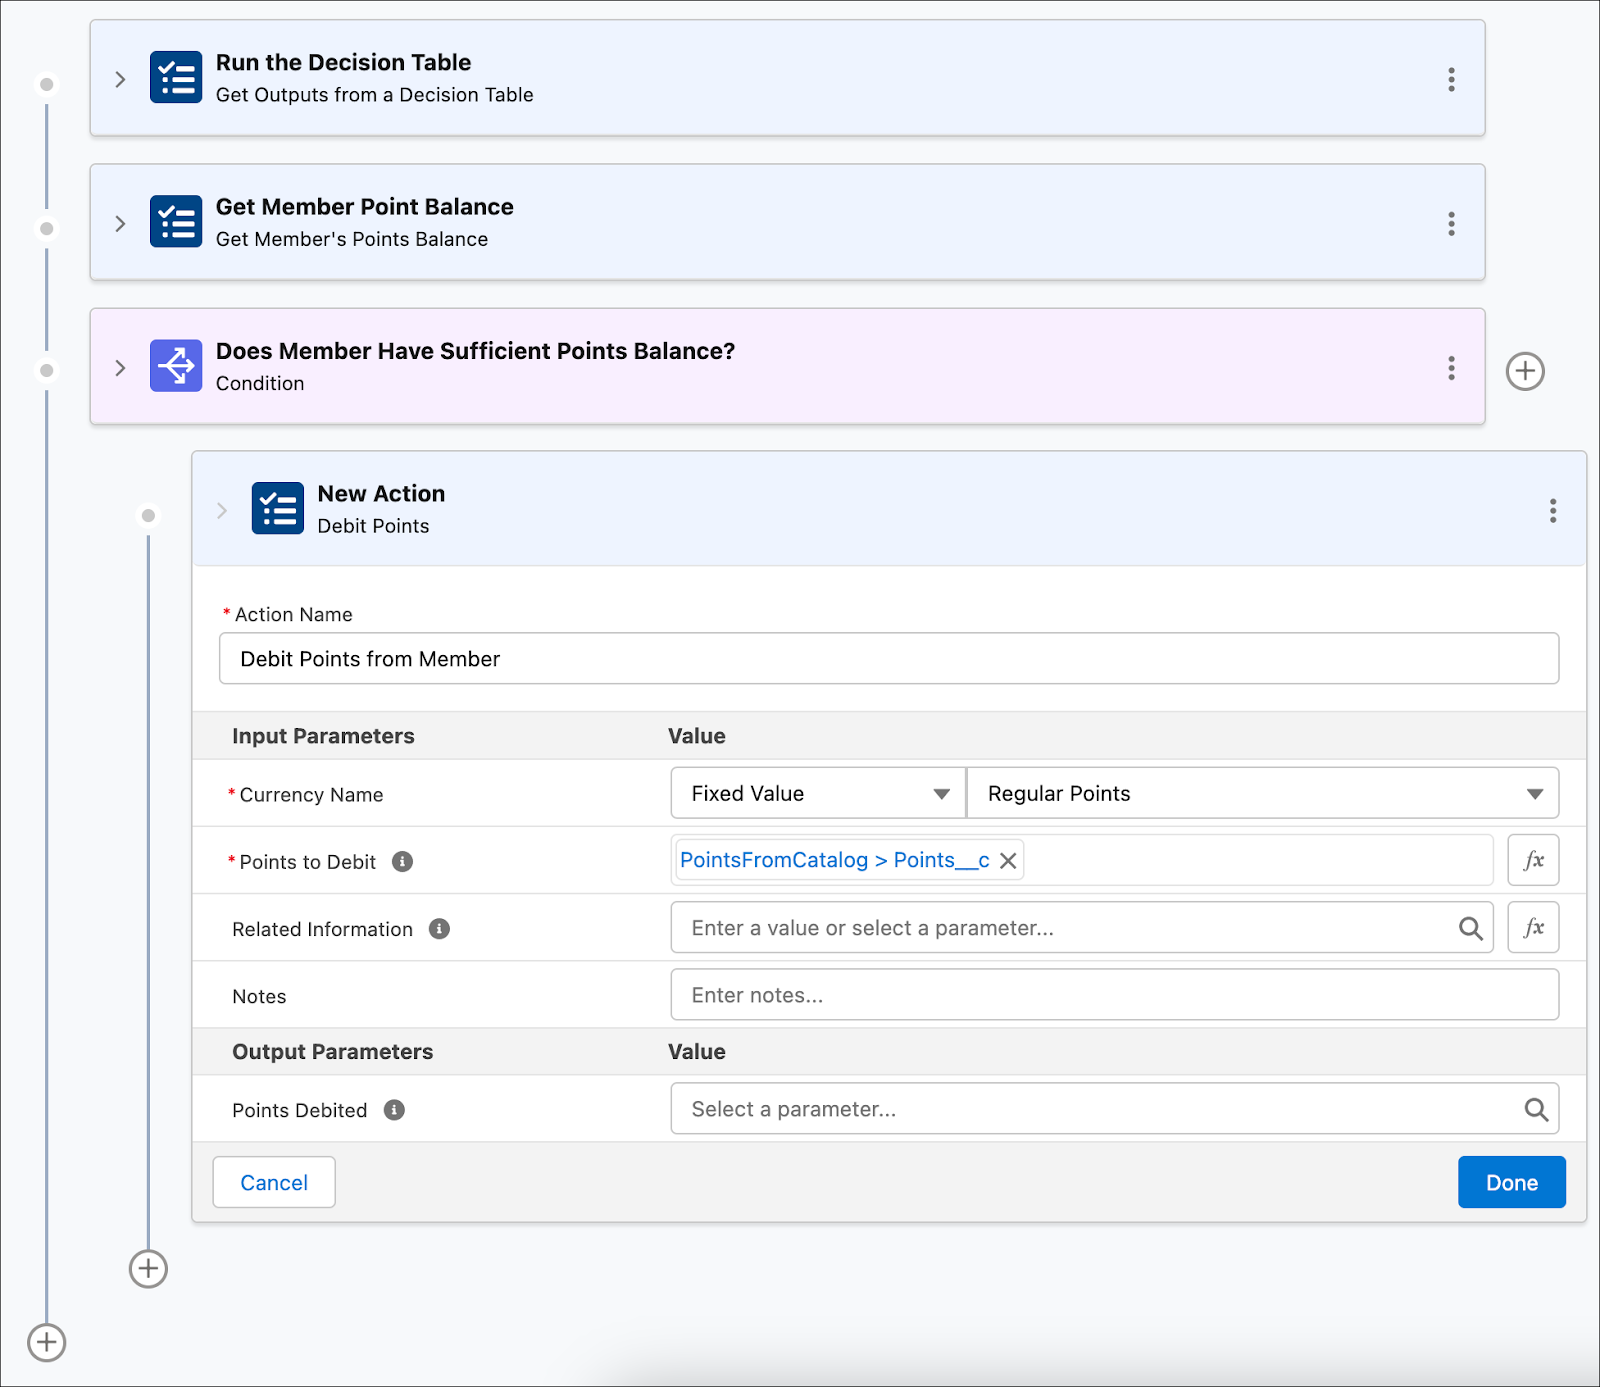Expand the Run the Decision Table step
The height and width of the screenshot is (1387, 1600).
(120, 79)
